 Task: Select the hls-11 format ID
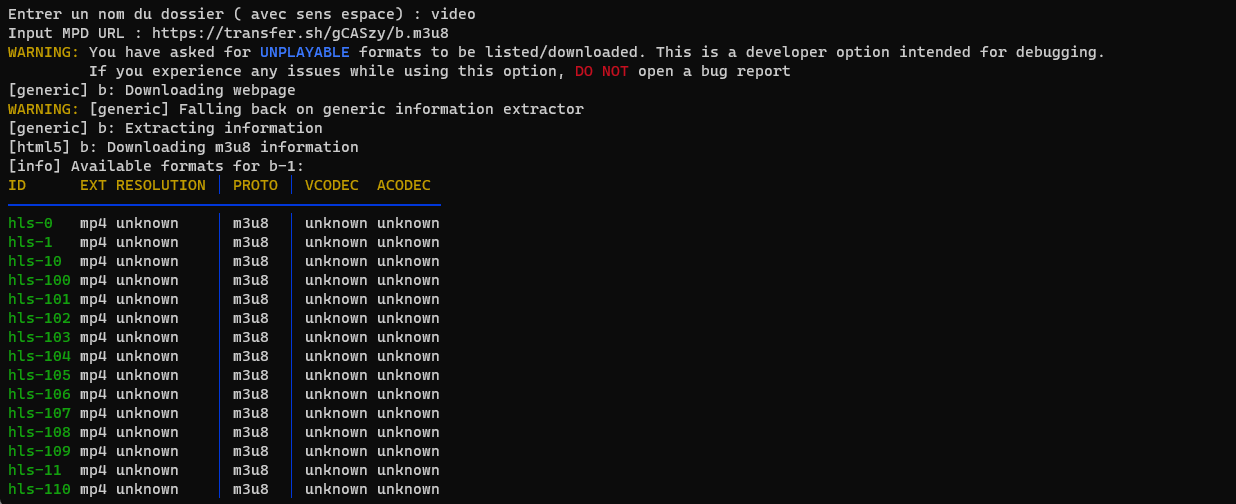click(x=35, y=470)
